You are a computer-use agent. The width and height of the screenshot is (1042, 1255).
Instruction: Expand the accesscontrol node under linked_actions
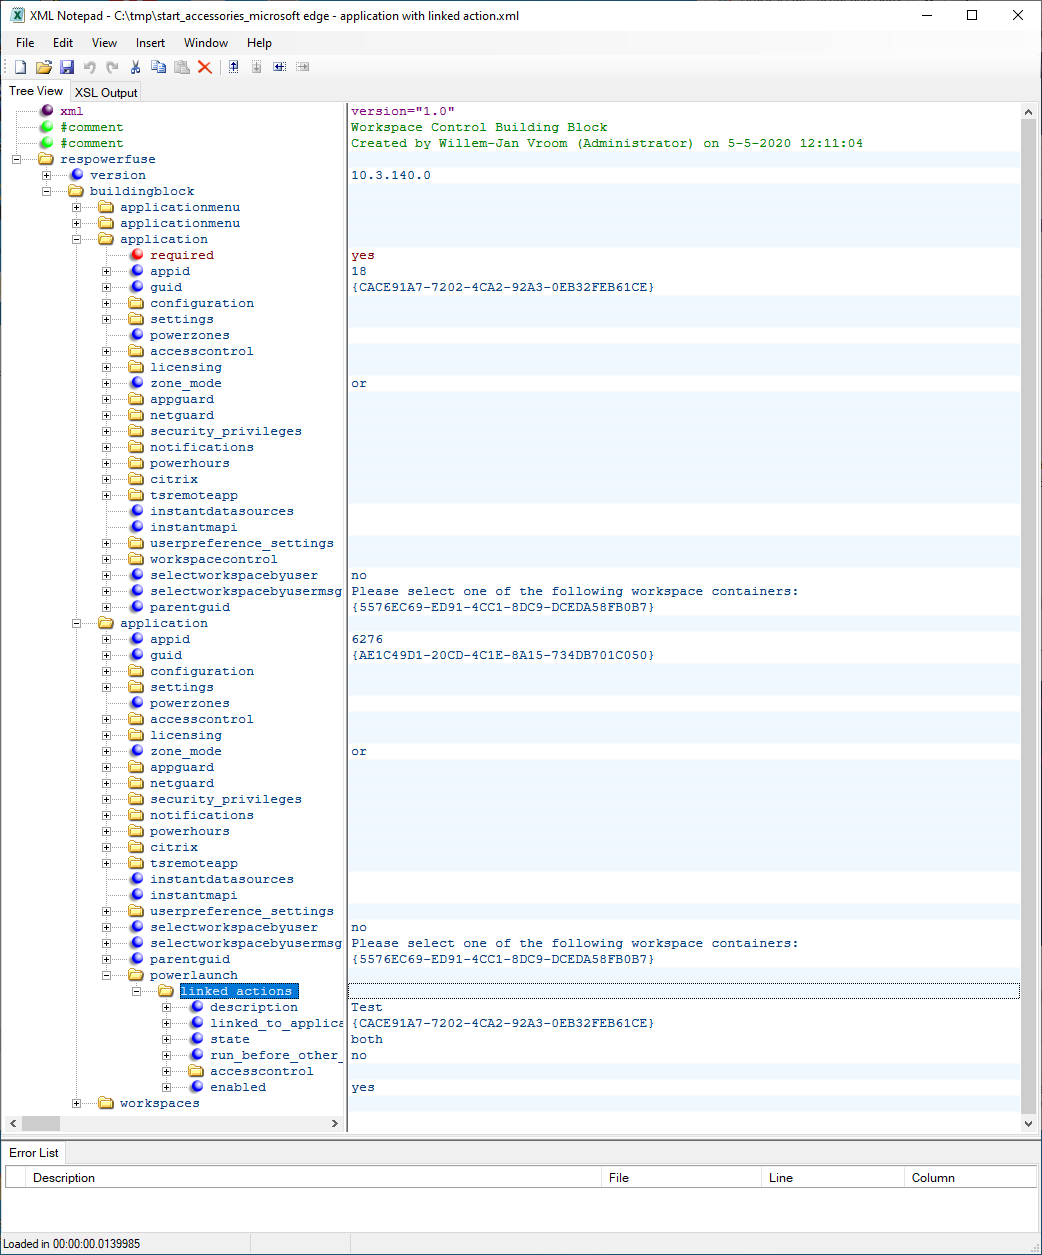click(x=166, y=1071)
